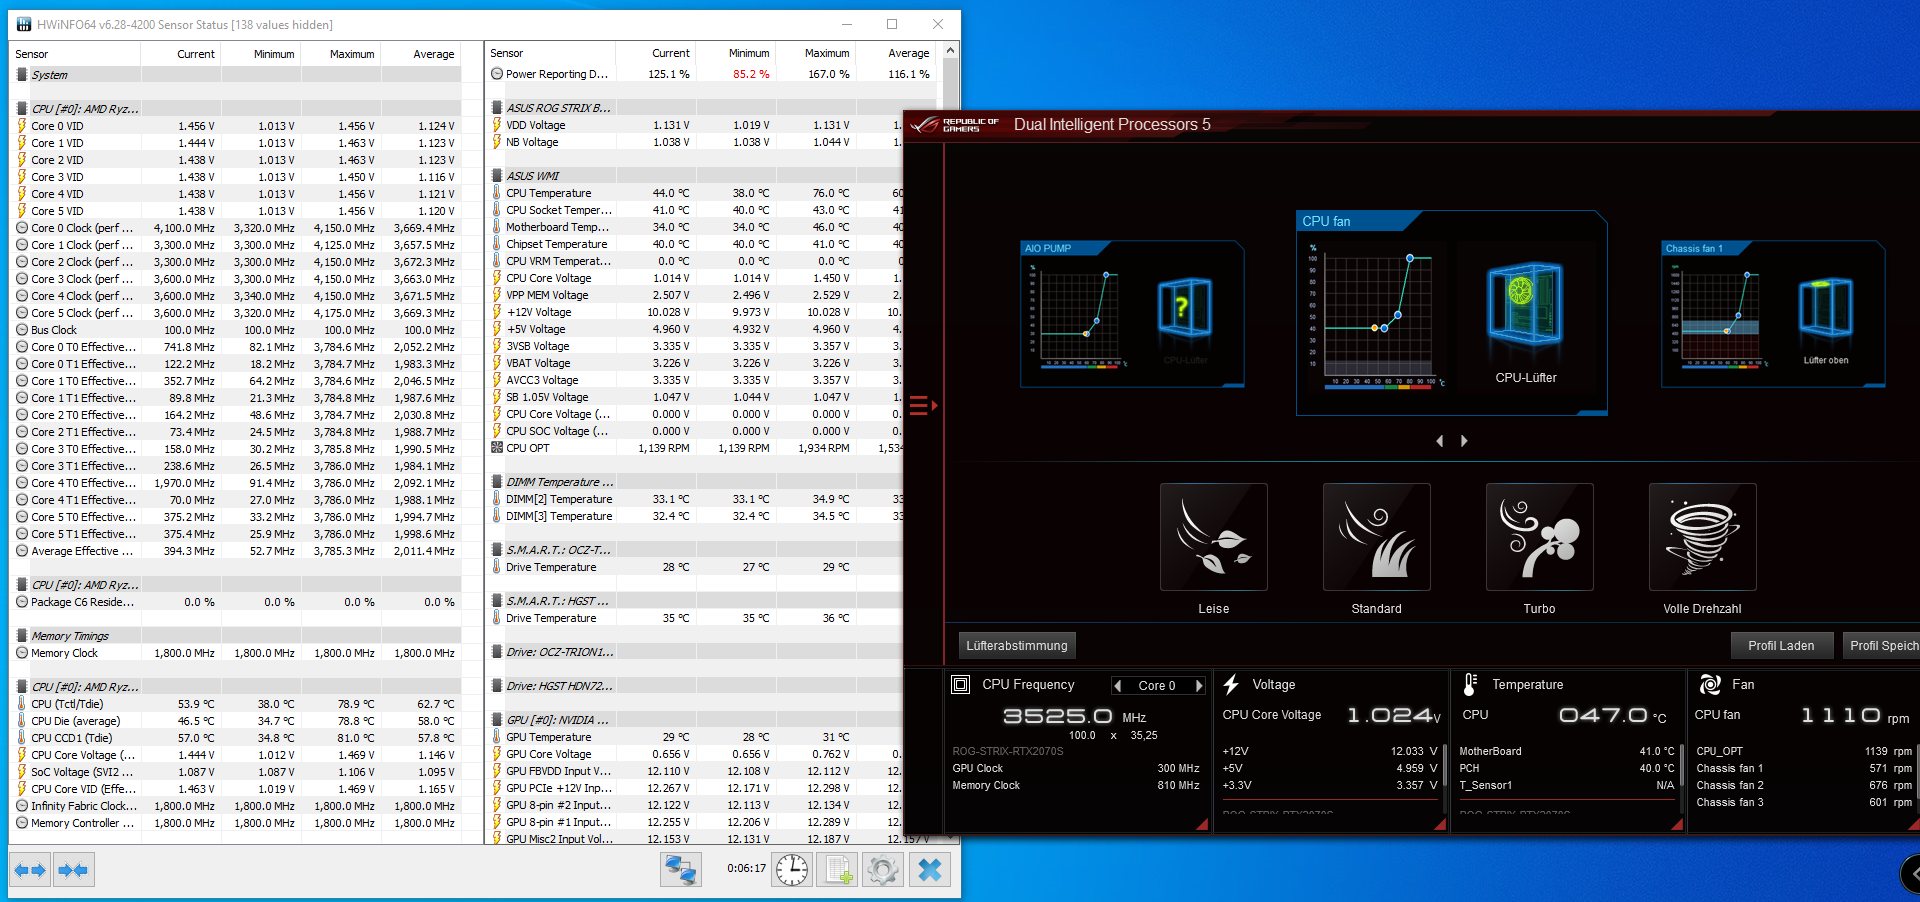
Task: Click the HWiNFO settings gear icon
Action: click(x=882, y=870)
